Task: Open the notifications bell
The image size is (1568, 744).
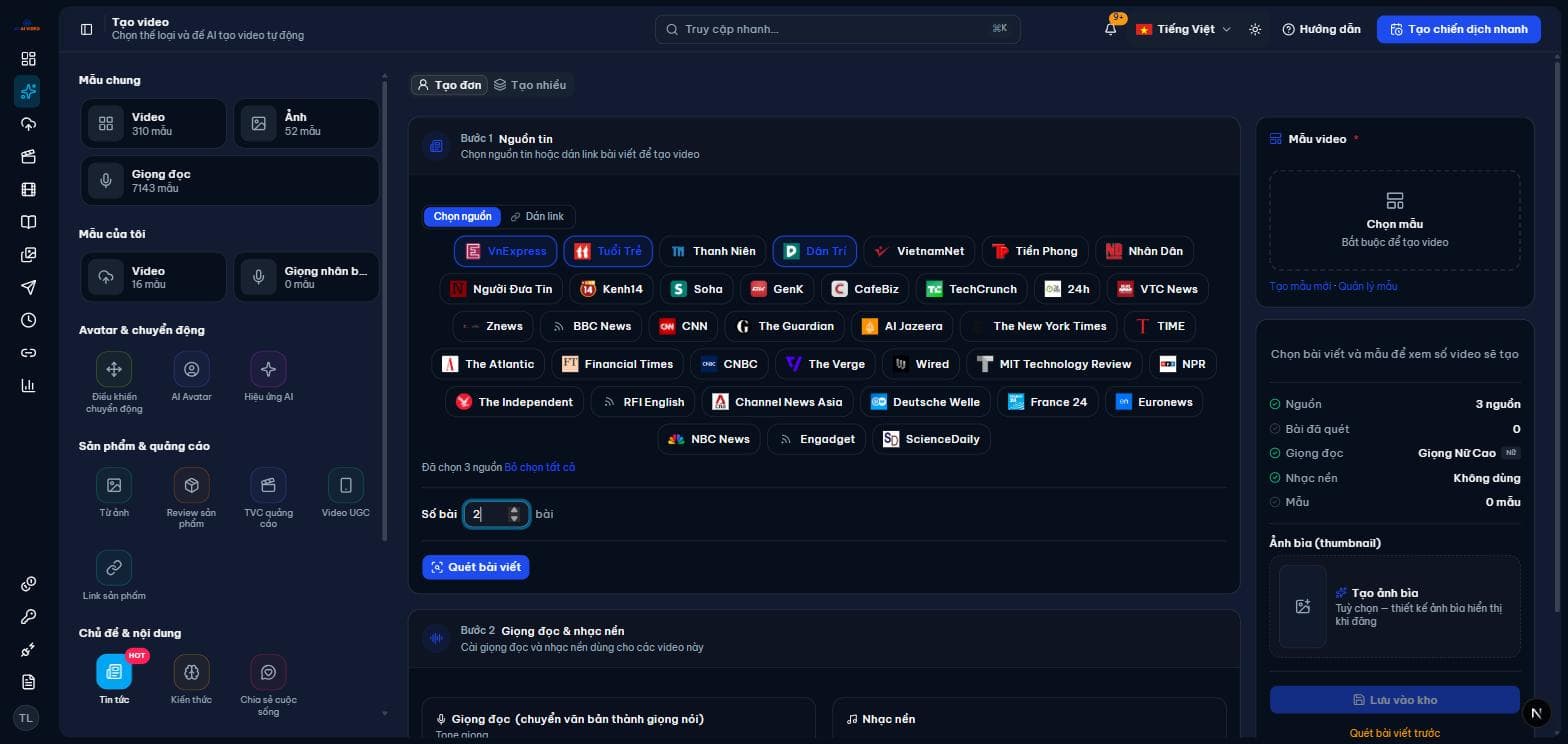Action: tap(1111, 29)
